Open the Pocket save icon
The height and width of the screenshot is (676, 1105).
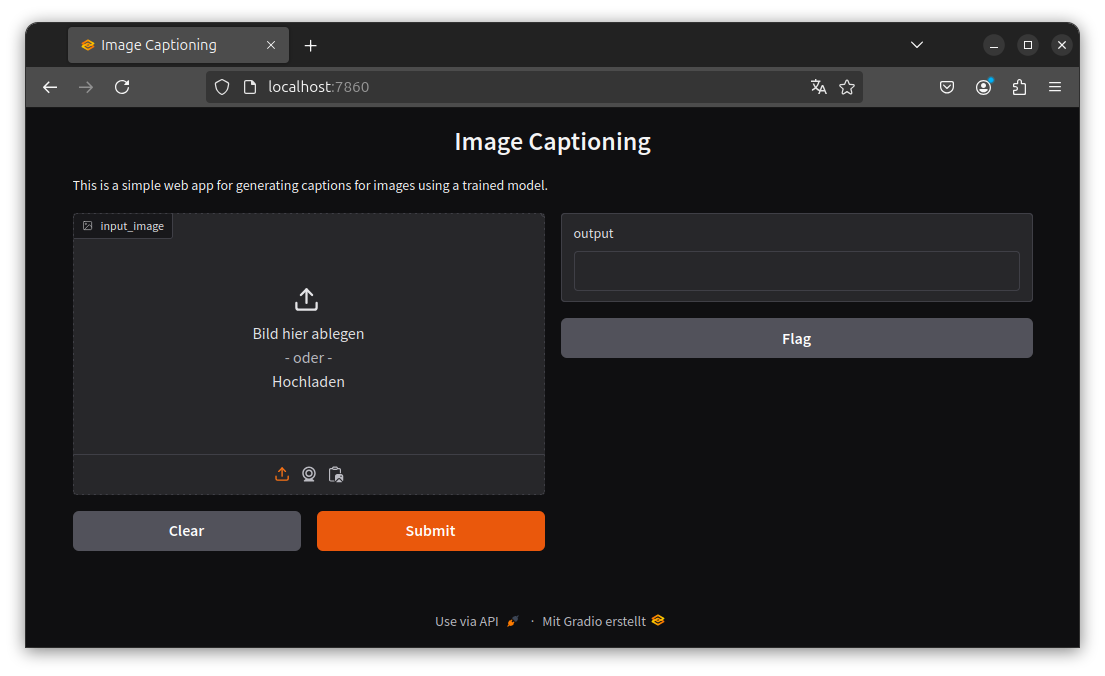pyautogui.click(x=946, y=87)
